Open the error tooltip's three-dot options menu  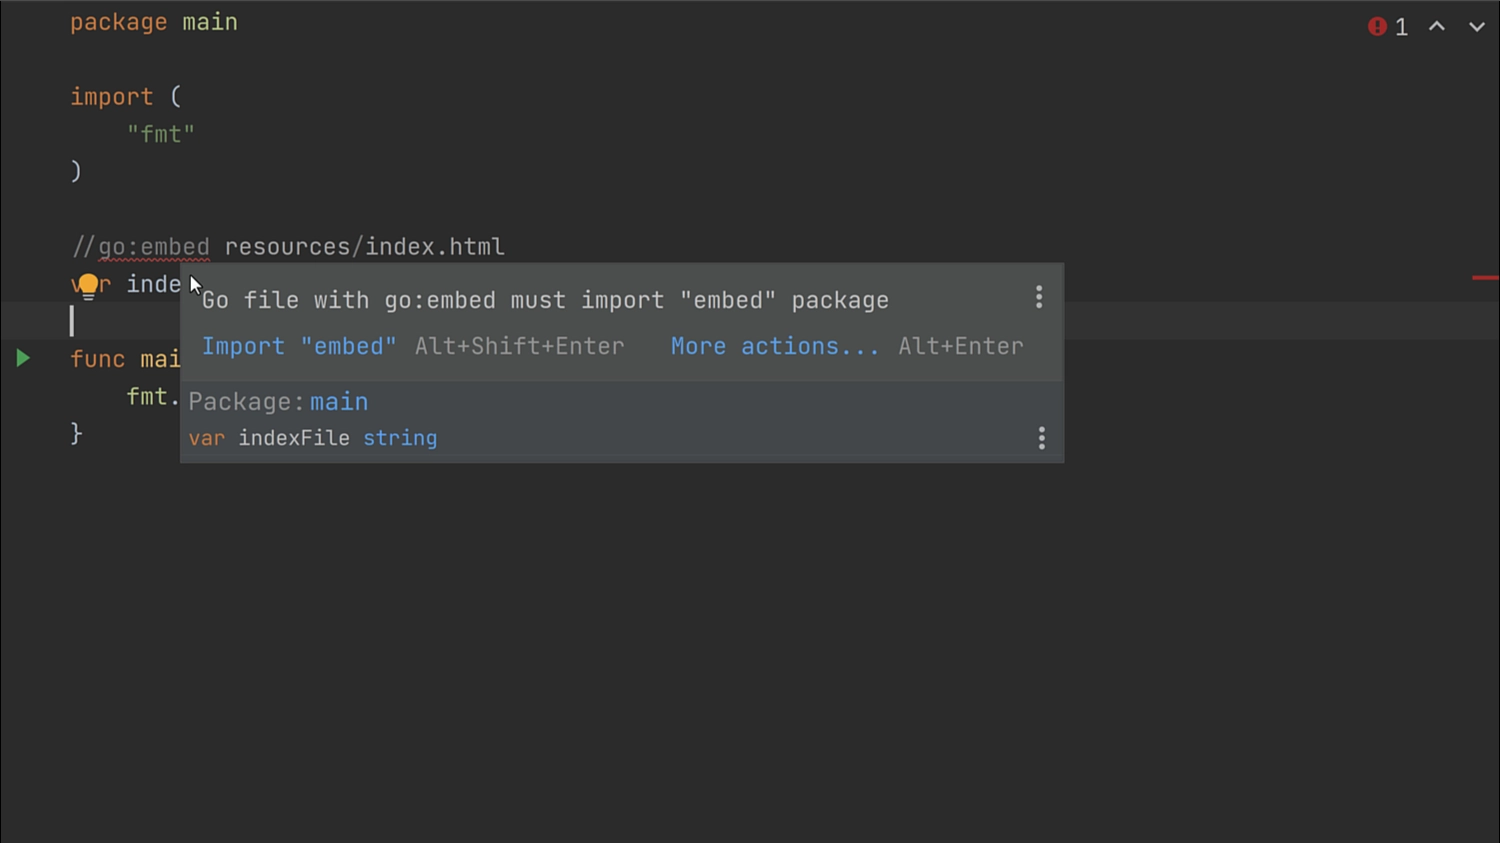tap(1039, 297)
